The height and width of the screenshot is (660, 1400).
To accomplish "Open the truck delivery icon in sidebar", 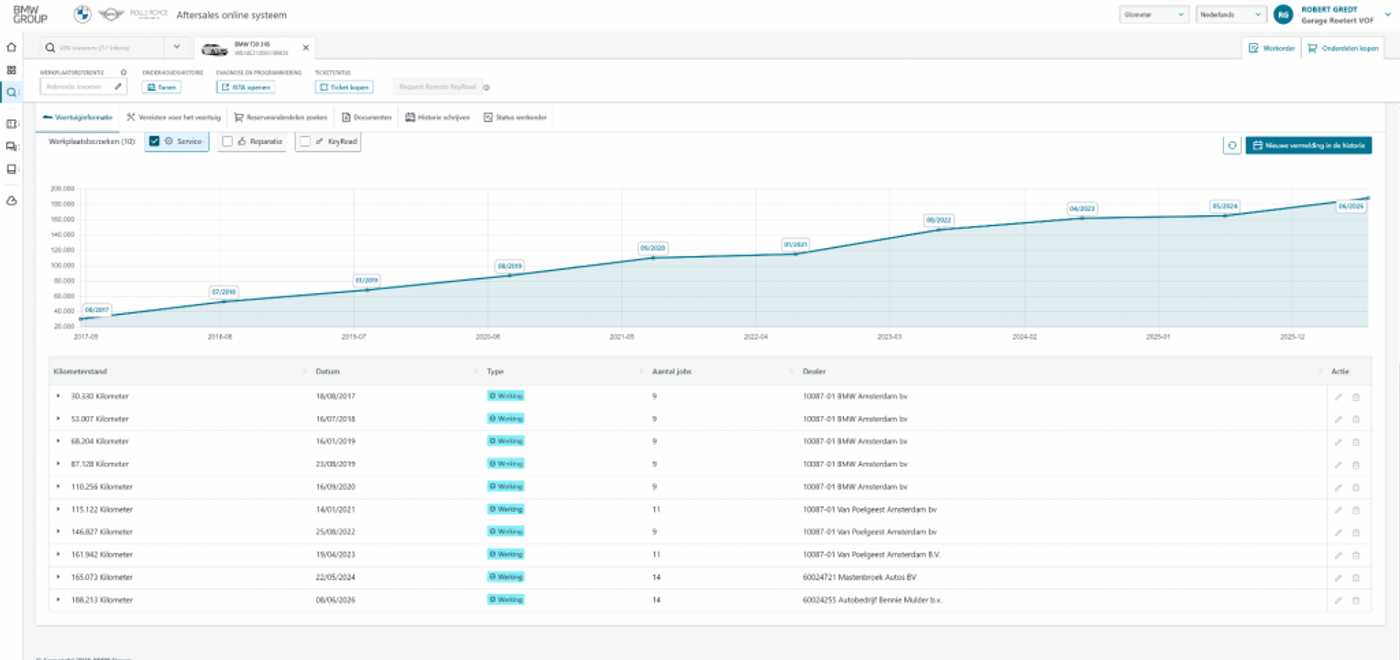I will click(x=11, y=146).
